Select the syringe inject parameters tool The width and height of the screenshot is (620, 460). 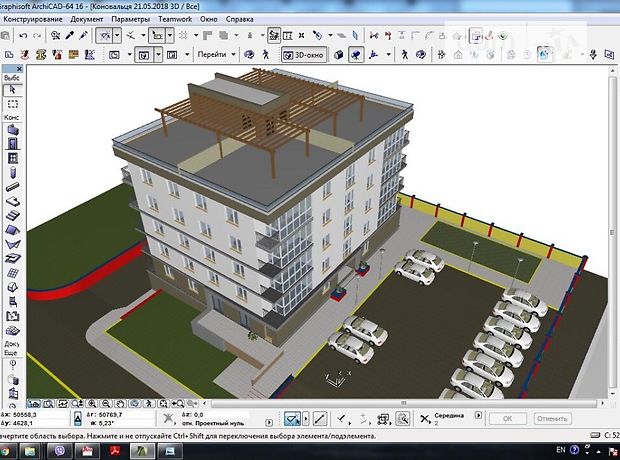tap(83, 36)
